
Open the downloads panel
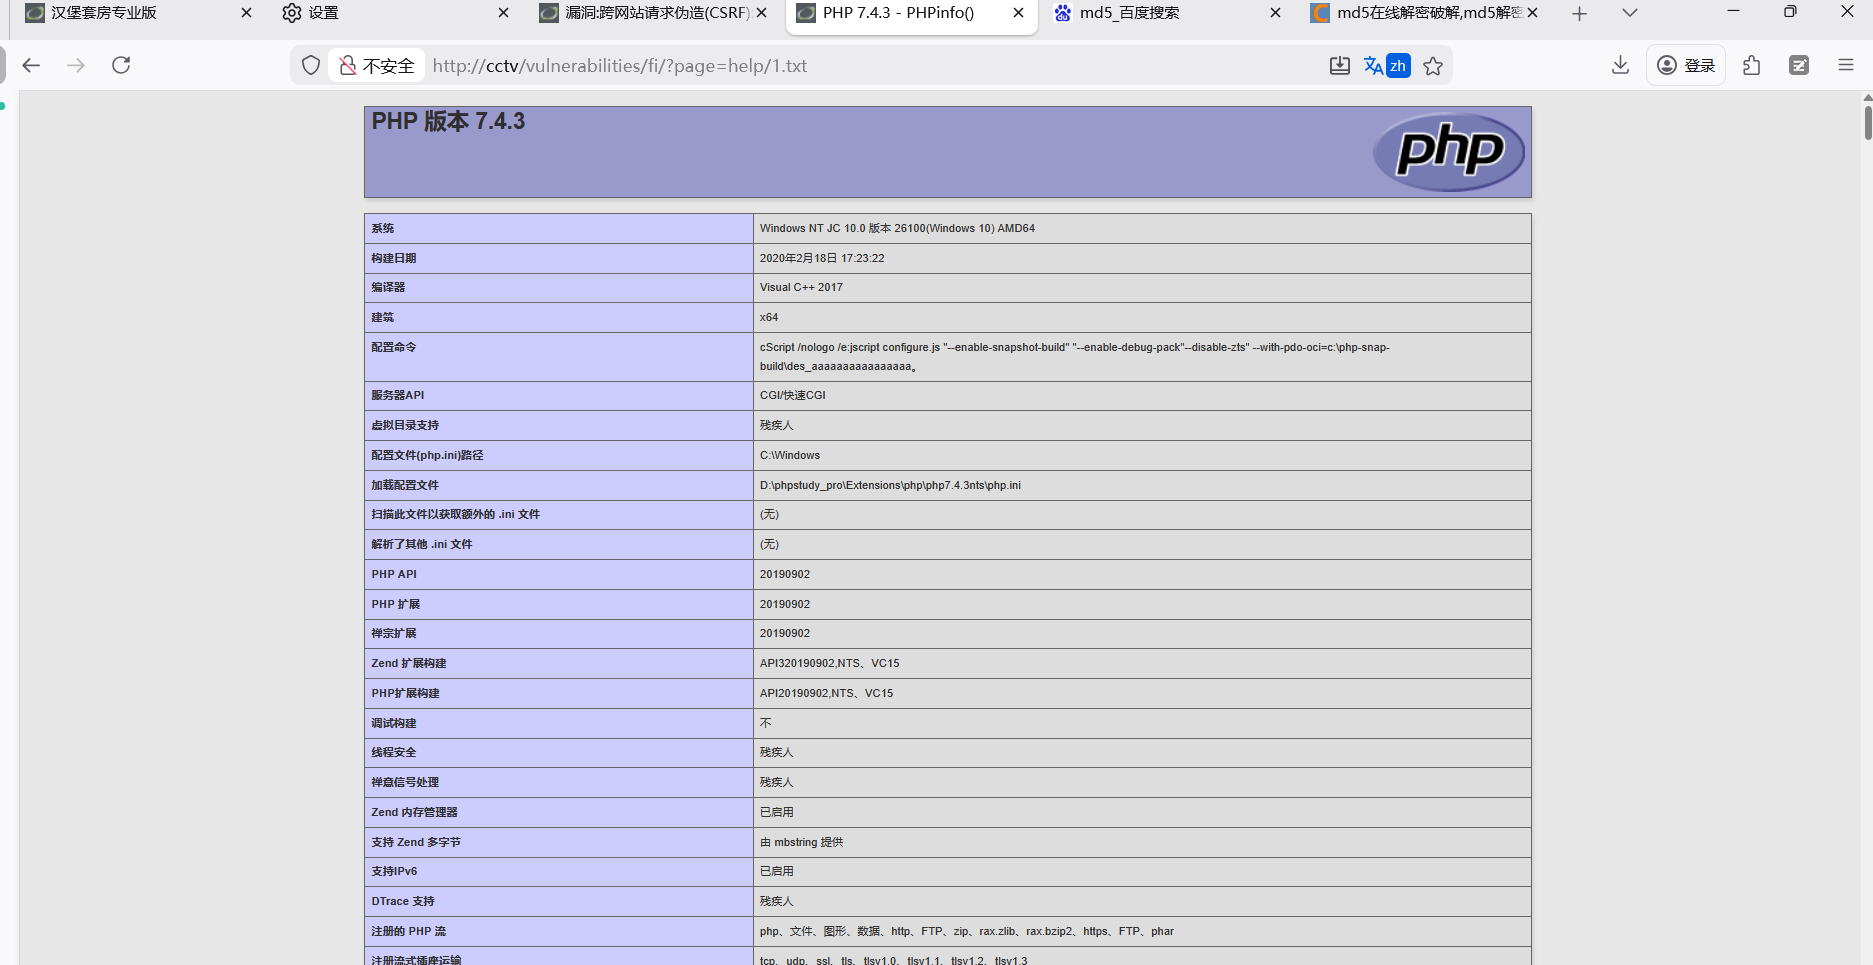[x=1621, y=65]
